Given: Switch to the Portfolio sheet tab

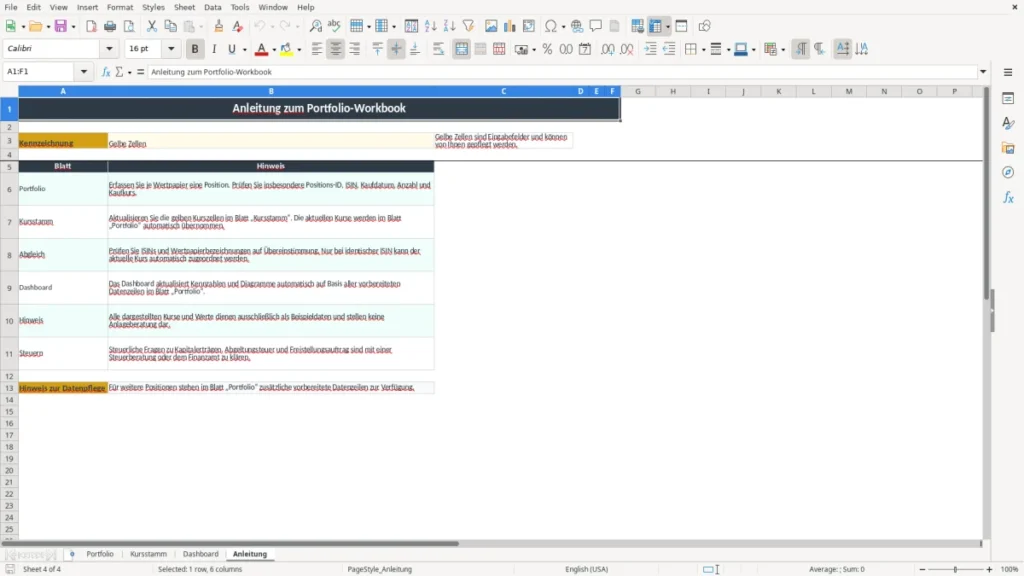Looking at the screenshot, I should pos(100,554).
